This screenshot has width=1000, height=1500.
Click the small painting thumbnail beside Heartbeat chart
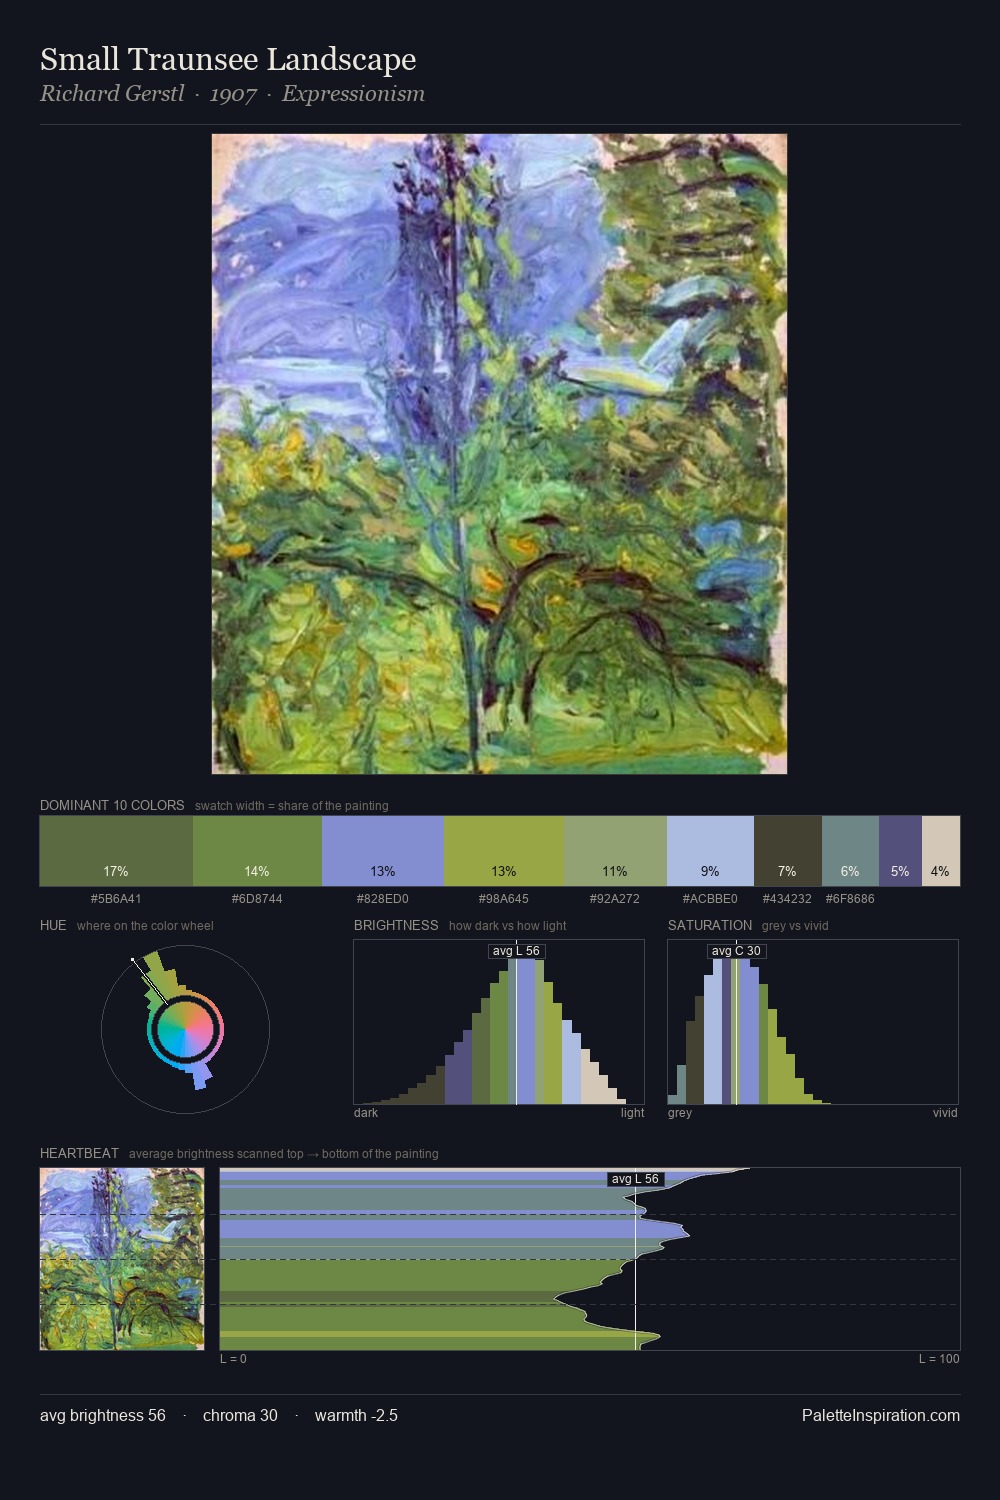point(122,1259)
